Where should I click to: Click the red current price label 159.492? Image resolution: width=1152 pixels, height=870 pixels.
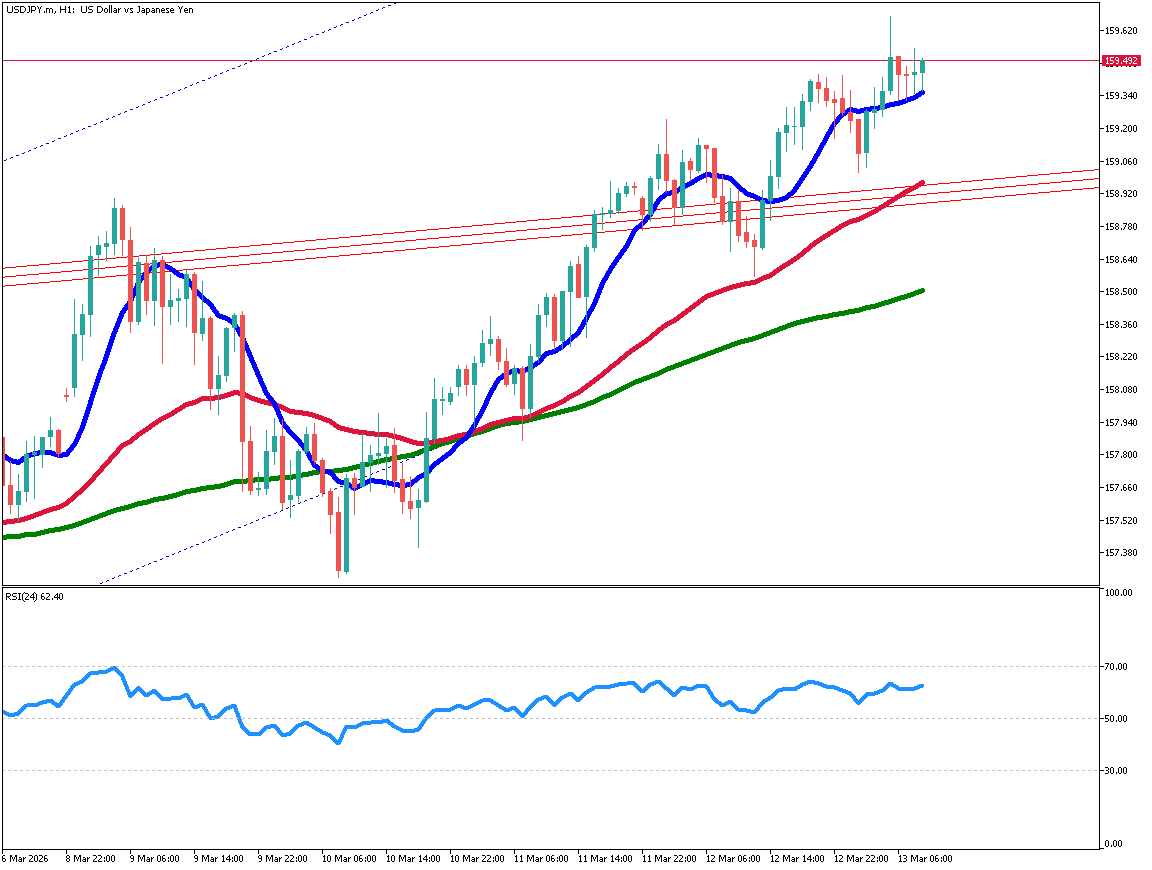pos(1120,61)
